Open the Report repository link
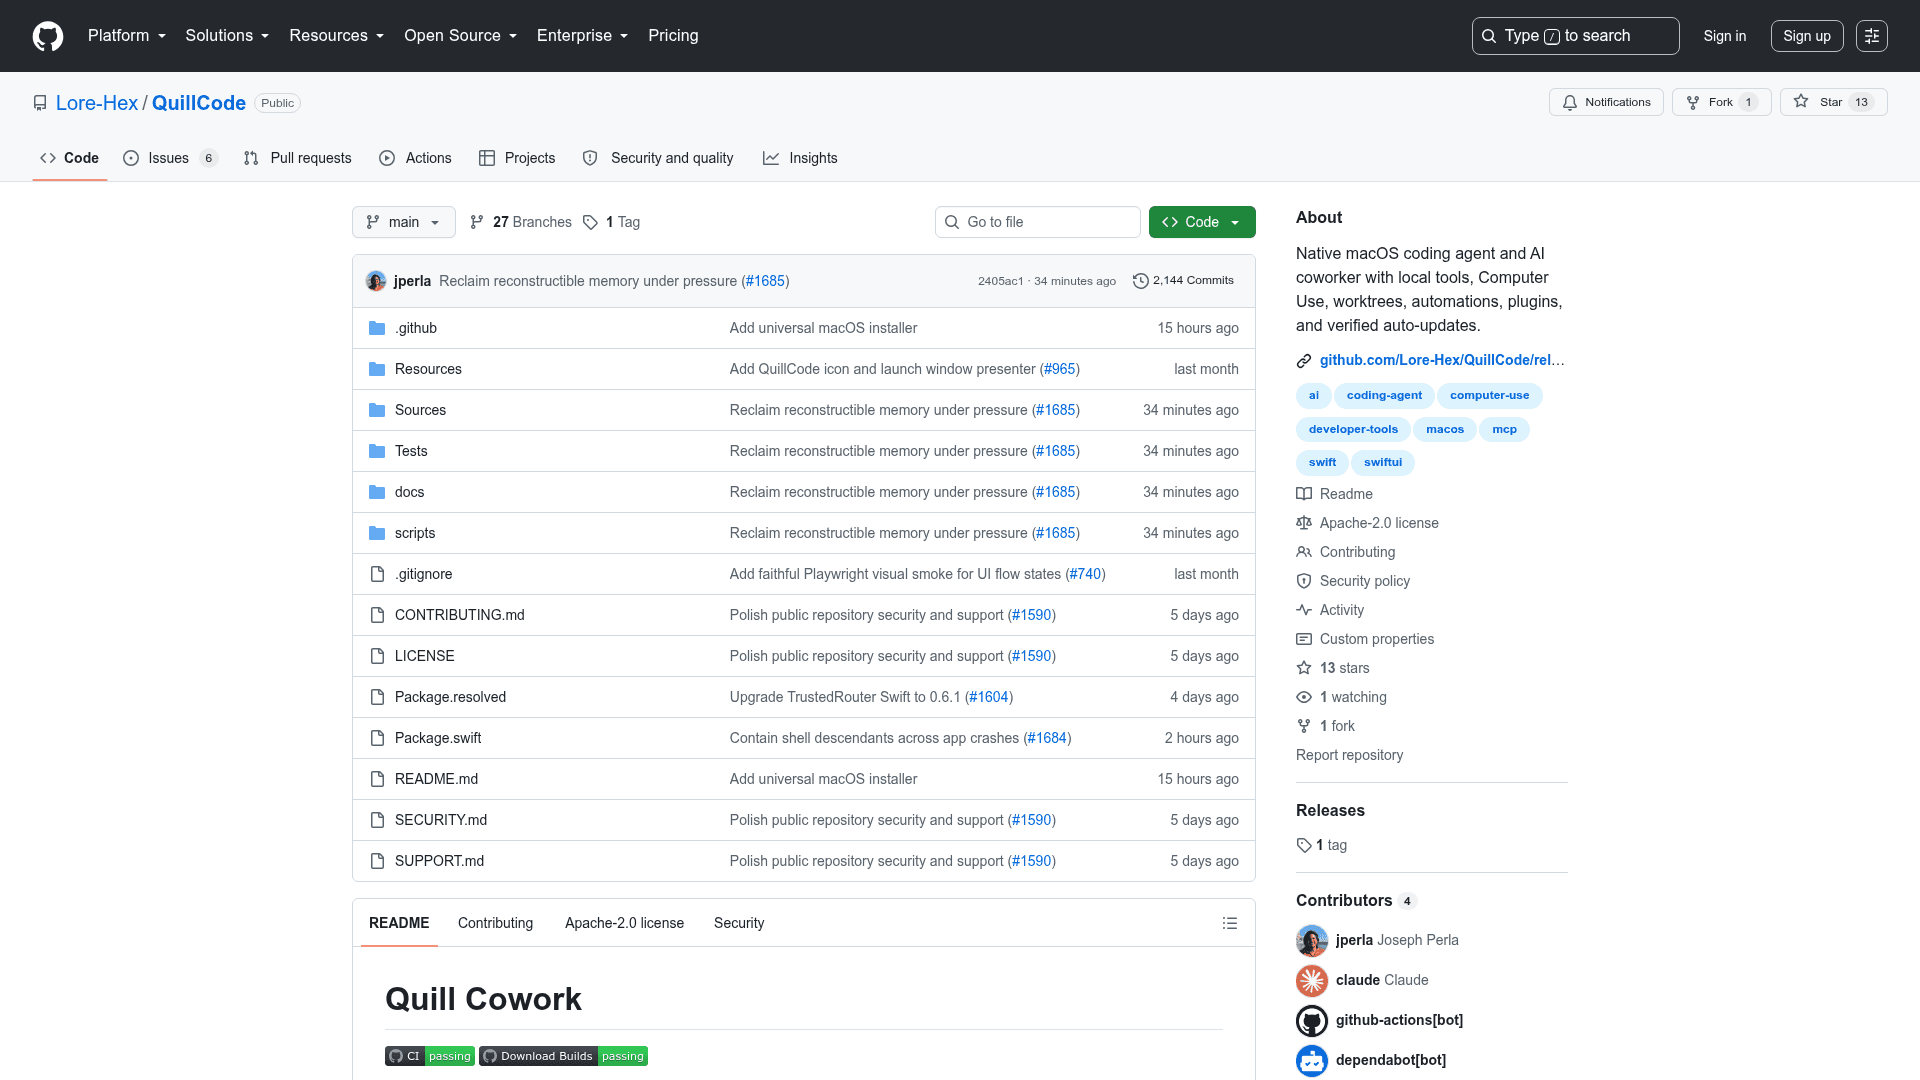This screenshot has width=1920, height=1080. [x=1349, y=755]
